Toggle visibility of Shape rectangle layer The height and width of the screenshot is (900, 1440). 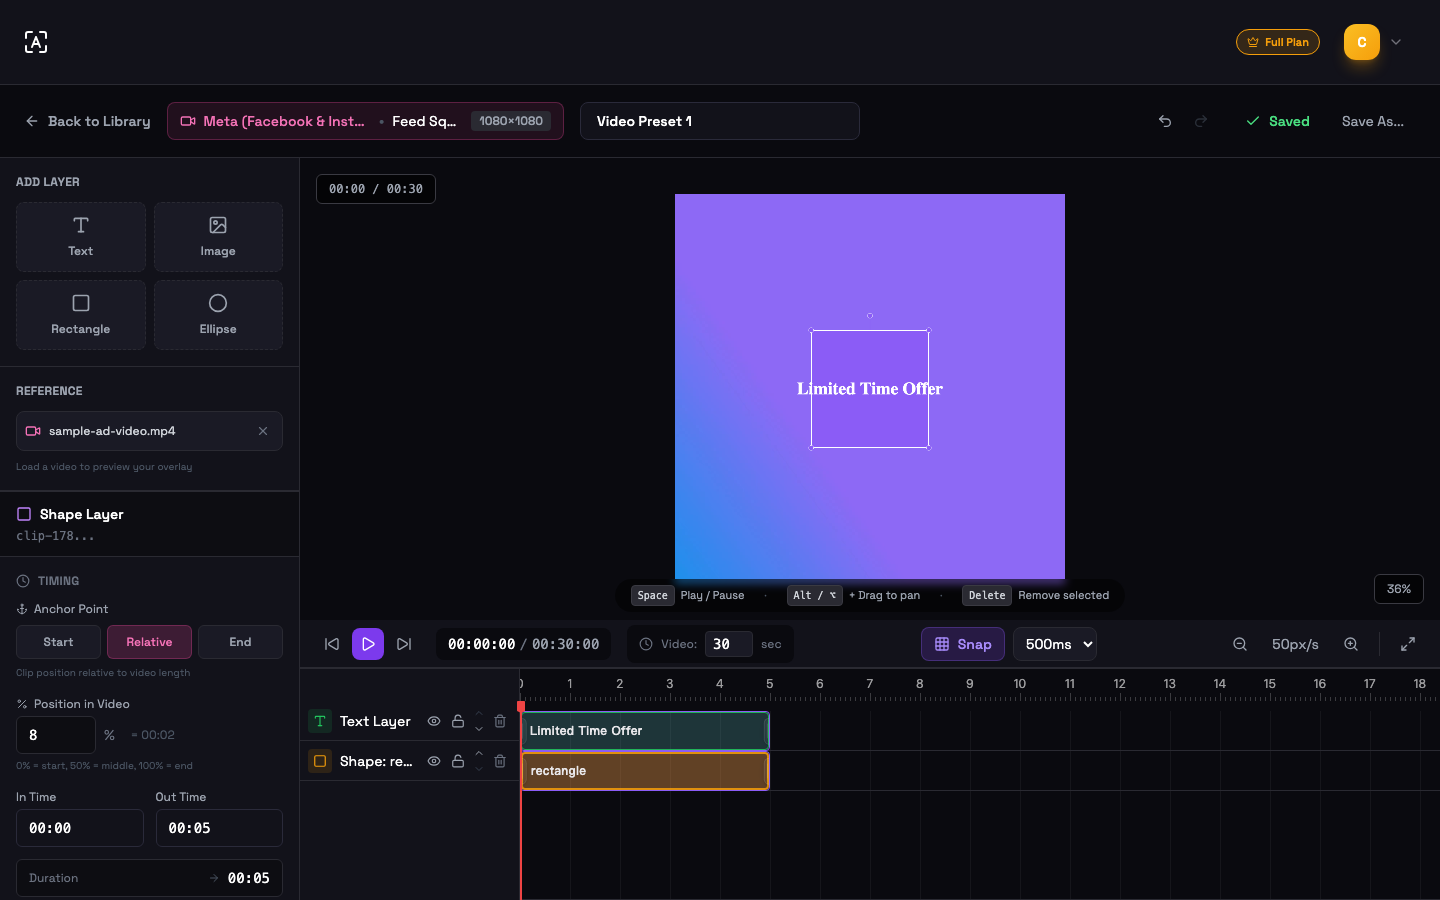[x=434, y=761]
